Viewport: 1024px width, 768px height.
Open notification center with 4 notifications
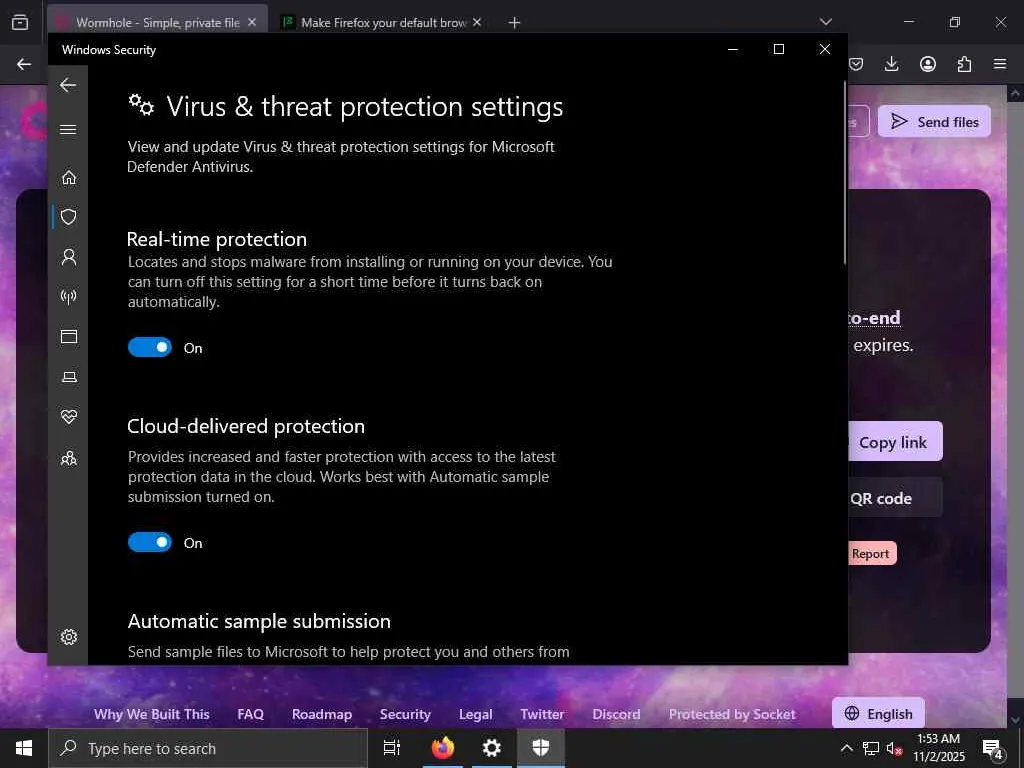993,748
